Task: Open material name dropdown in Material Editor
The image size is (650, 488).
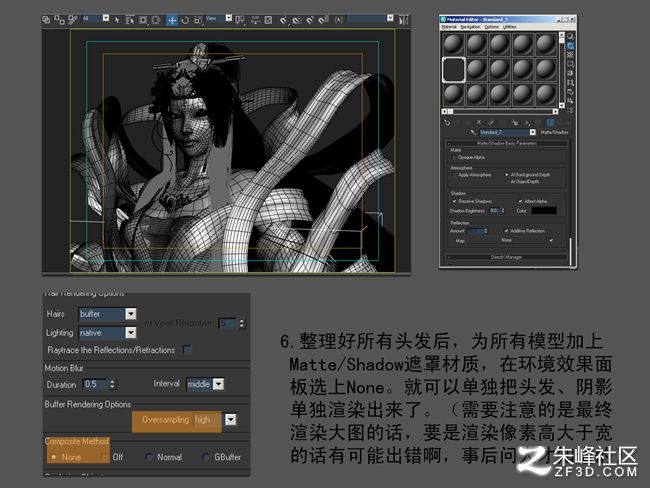Action: pos(533,132)
